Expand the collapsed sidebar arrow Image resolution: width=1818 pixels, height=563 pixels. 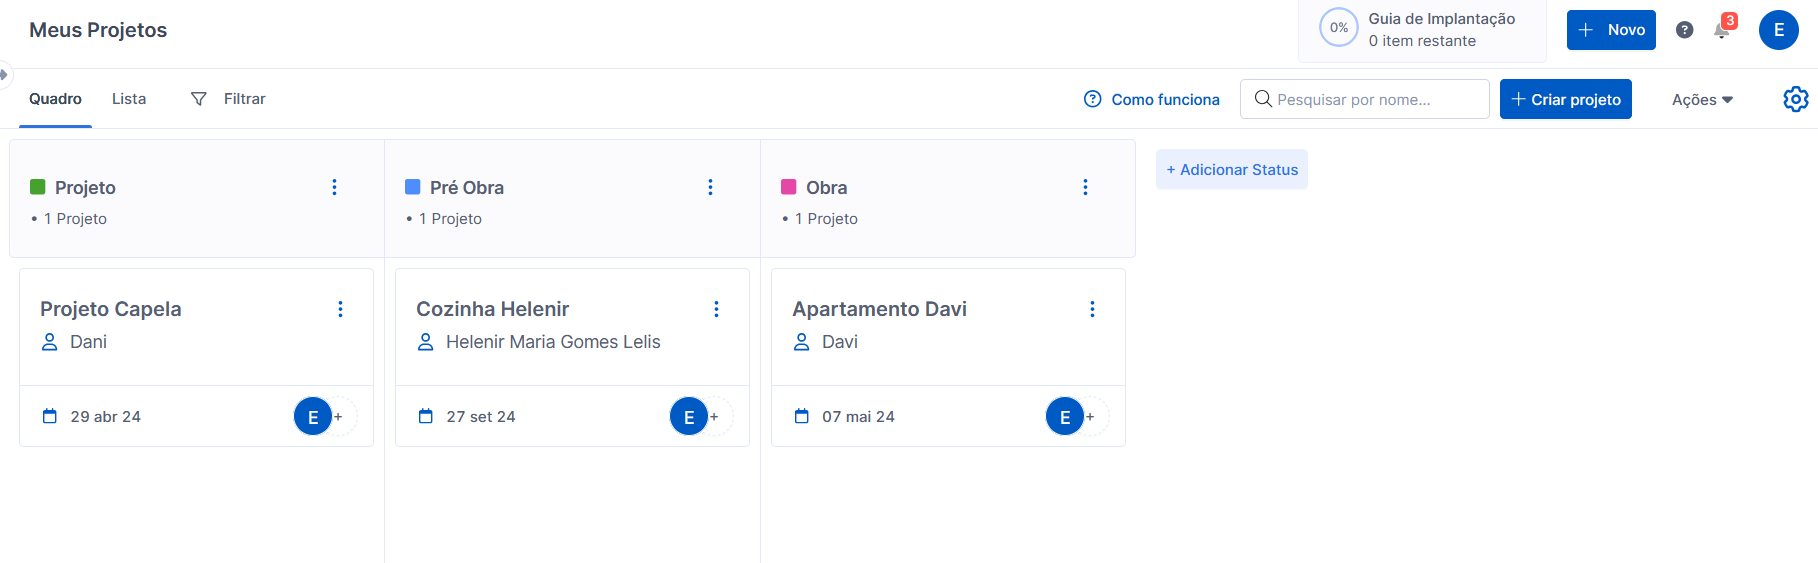4,74
